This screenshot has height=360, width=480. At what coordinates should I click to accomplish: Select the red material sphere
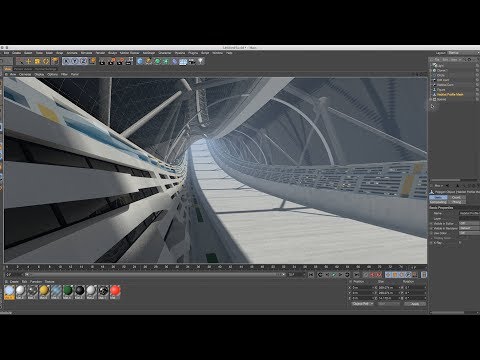click(x=115, y=291)
